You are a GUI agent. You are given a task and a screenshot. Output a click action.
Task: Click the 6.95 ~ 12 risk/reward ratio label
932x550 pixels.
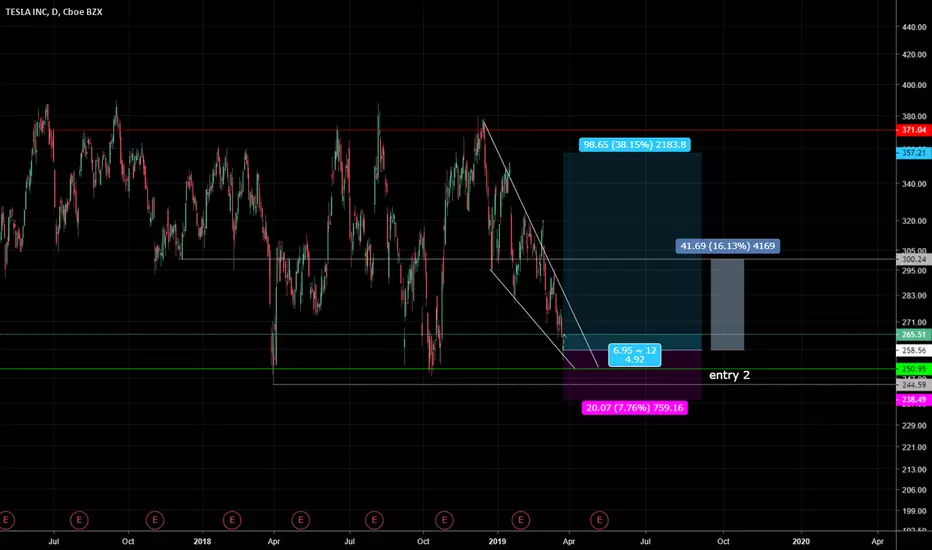point(634,355)
